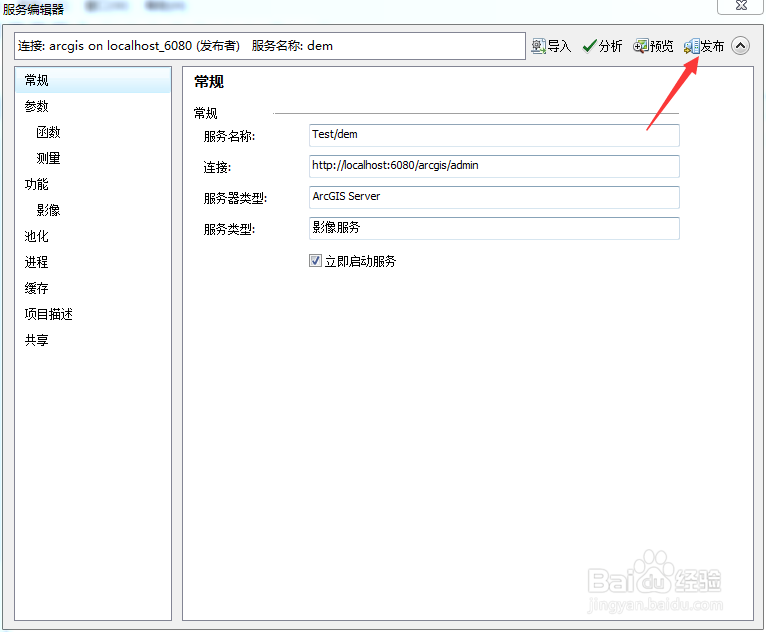This screenshot has width=766, height=632.
Task: Open Preview (预览) from the toolbar
Action: 653,46
